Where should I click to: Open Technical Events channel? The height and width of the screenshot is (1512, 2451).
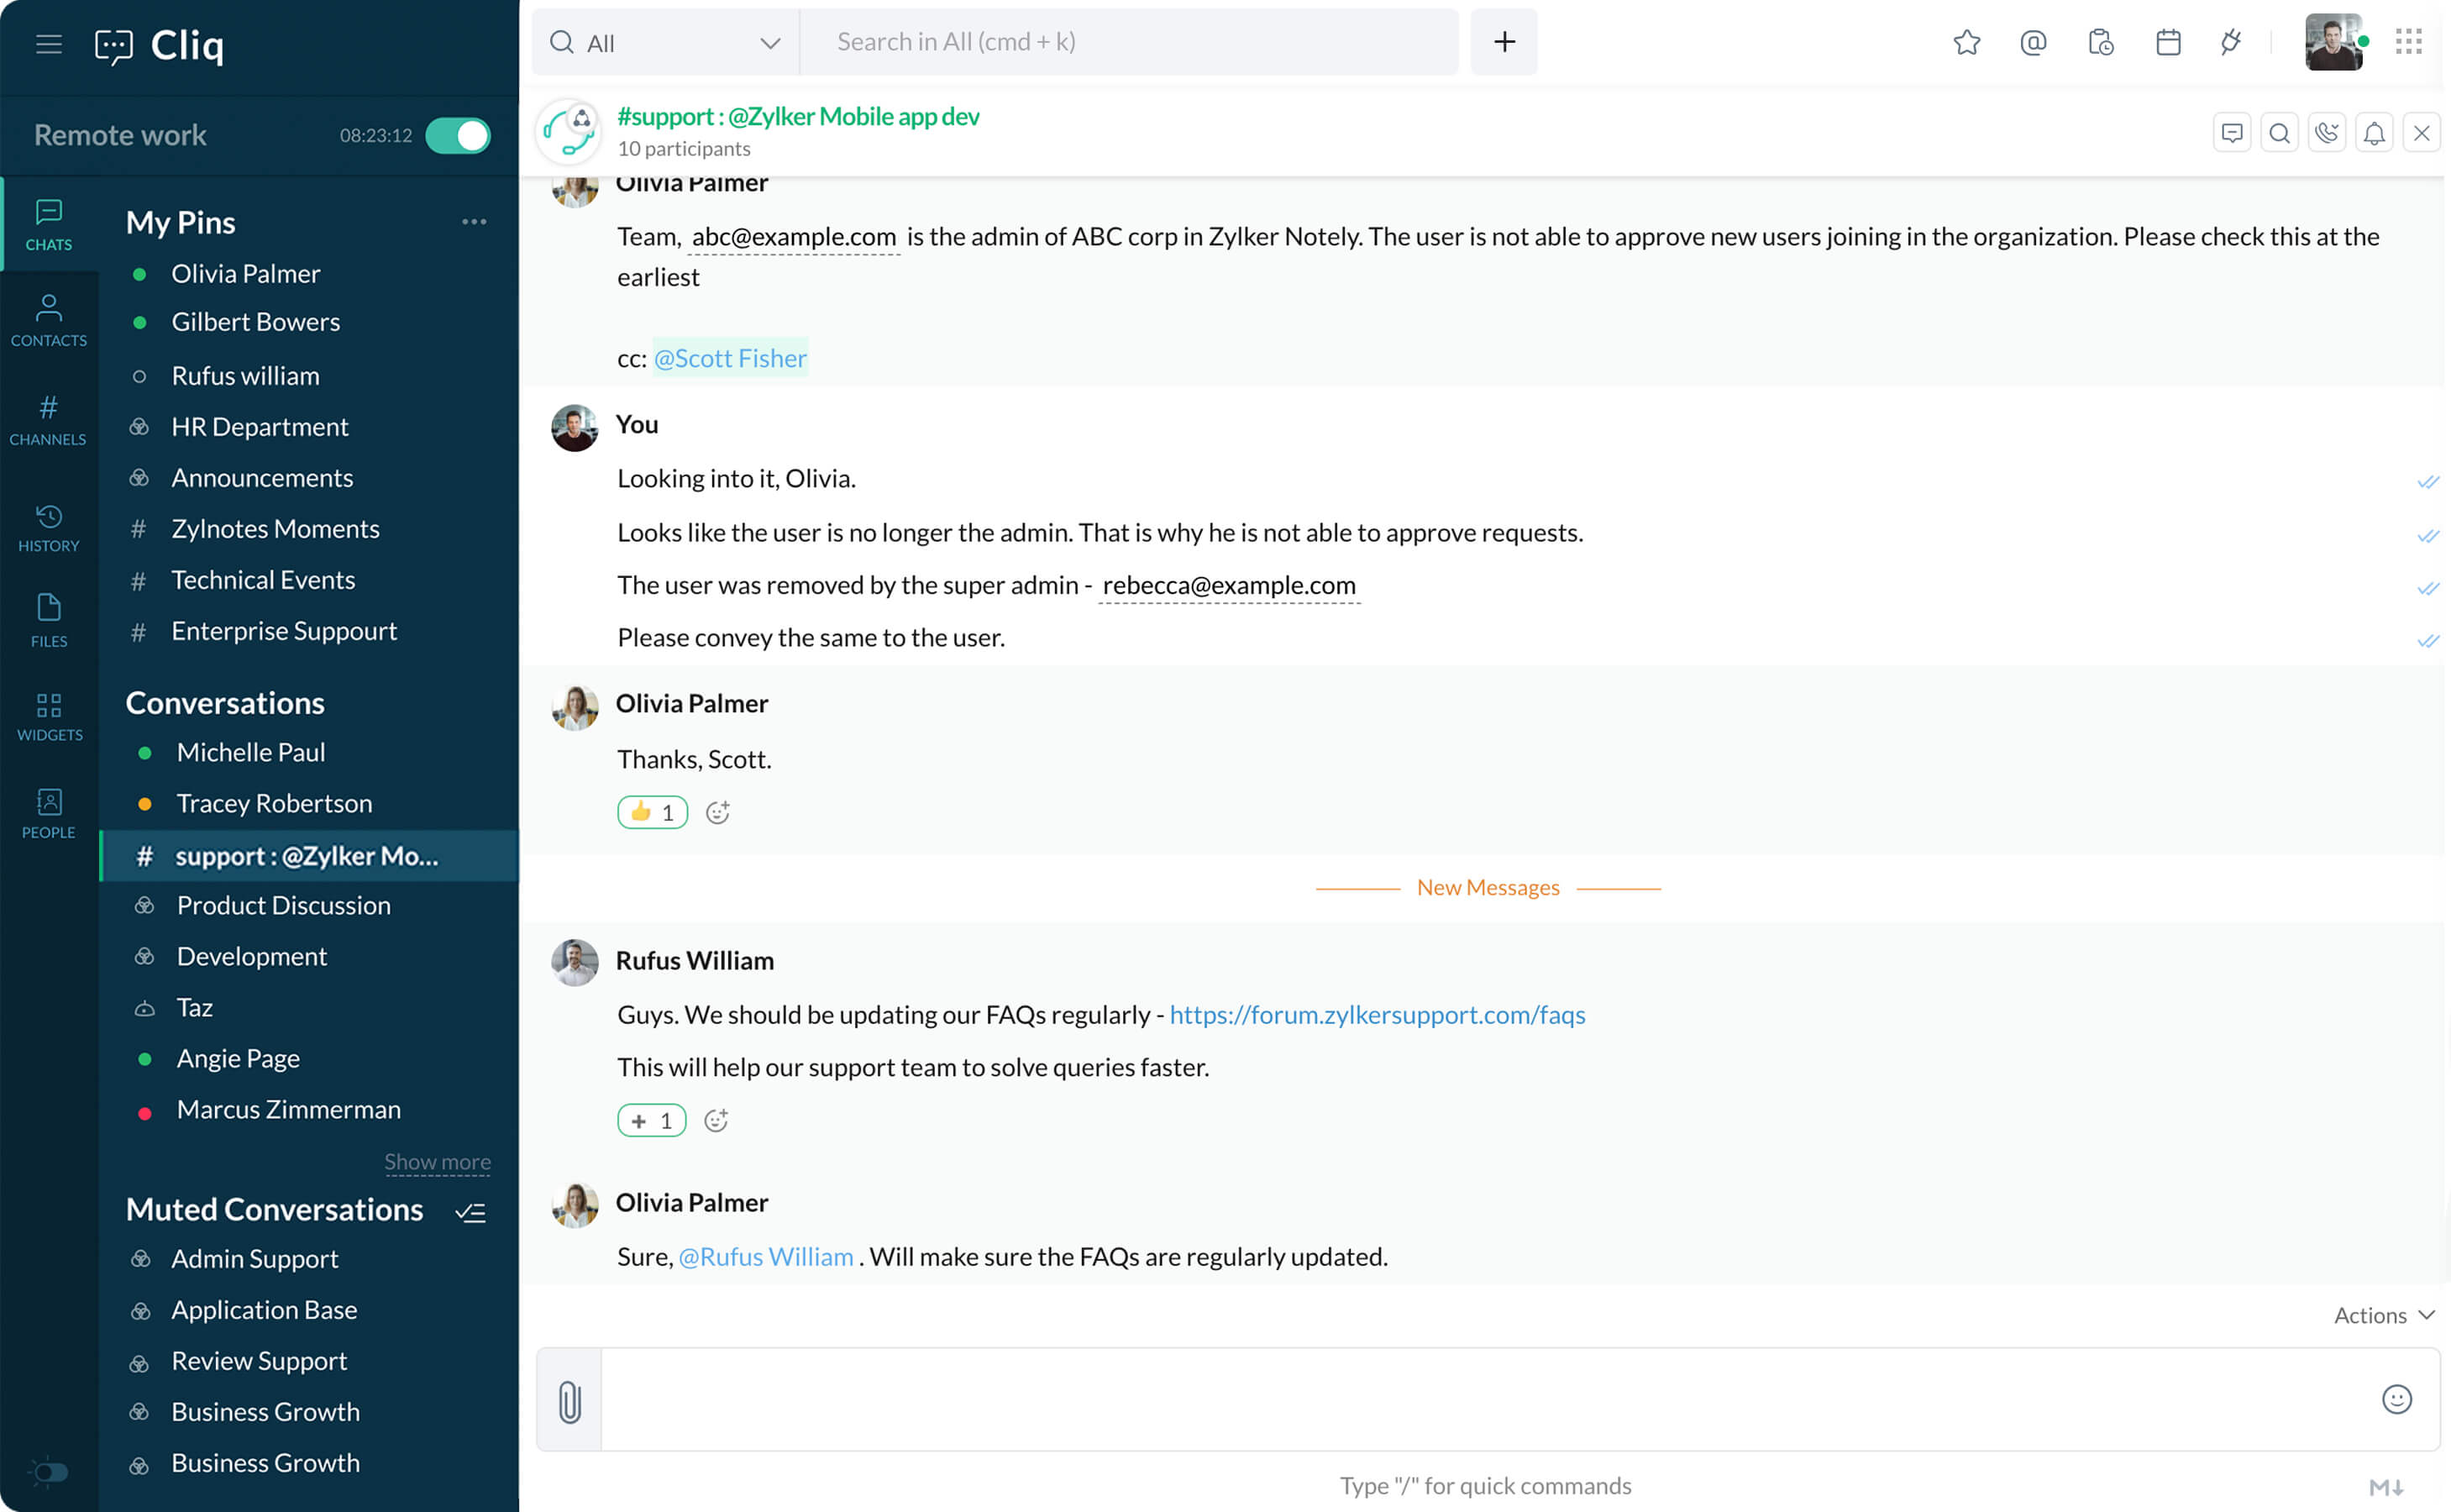(263, 580)
